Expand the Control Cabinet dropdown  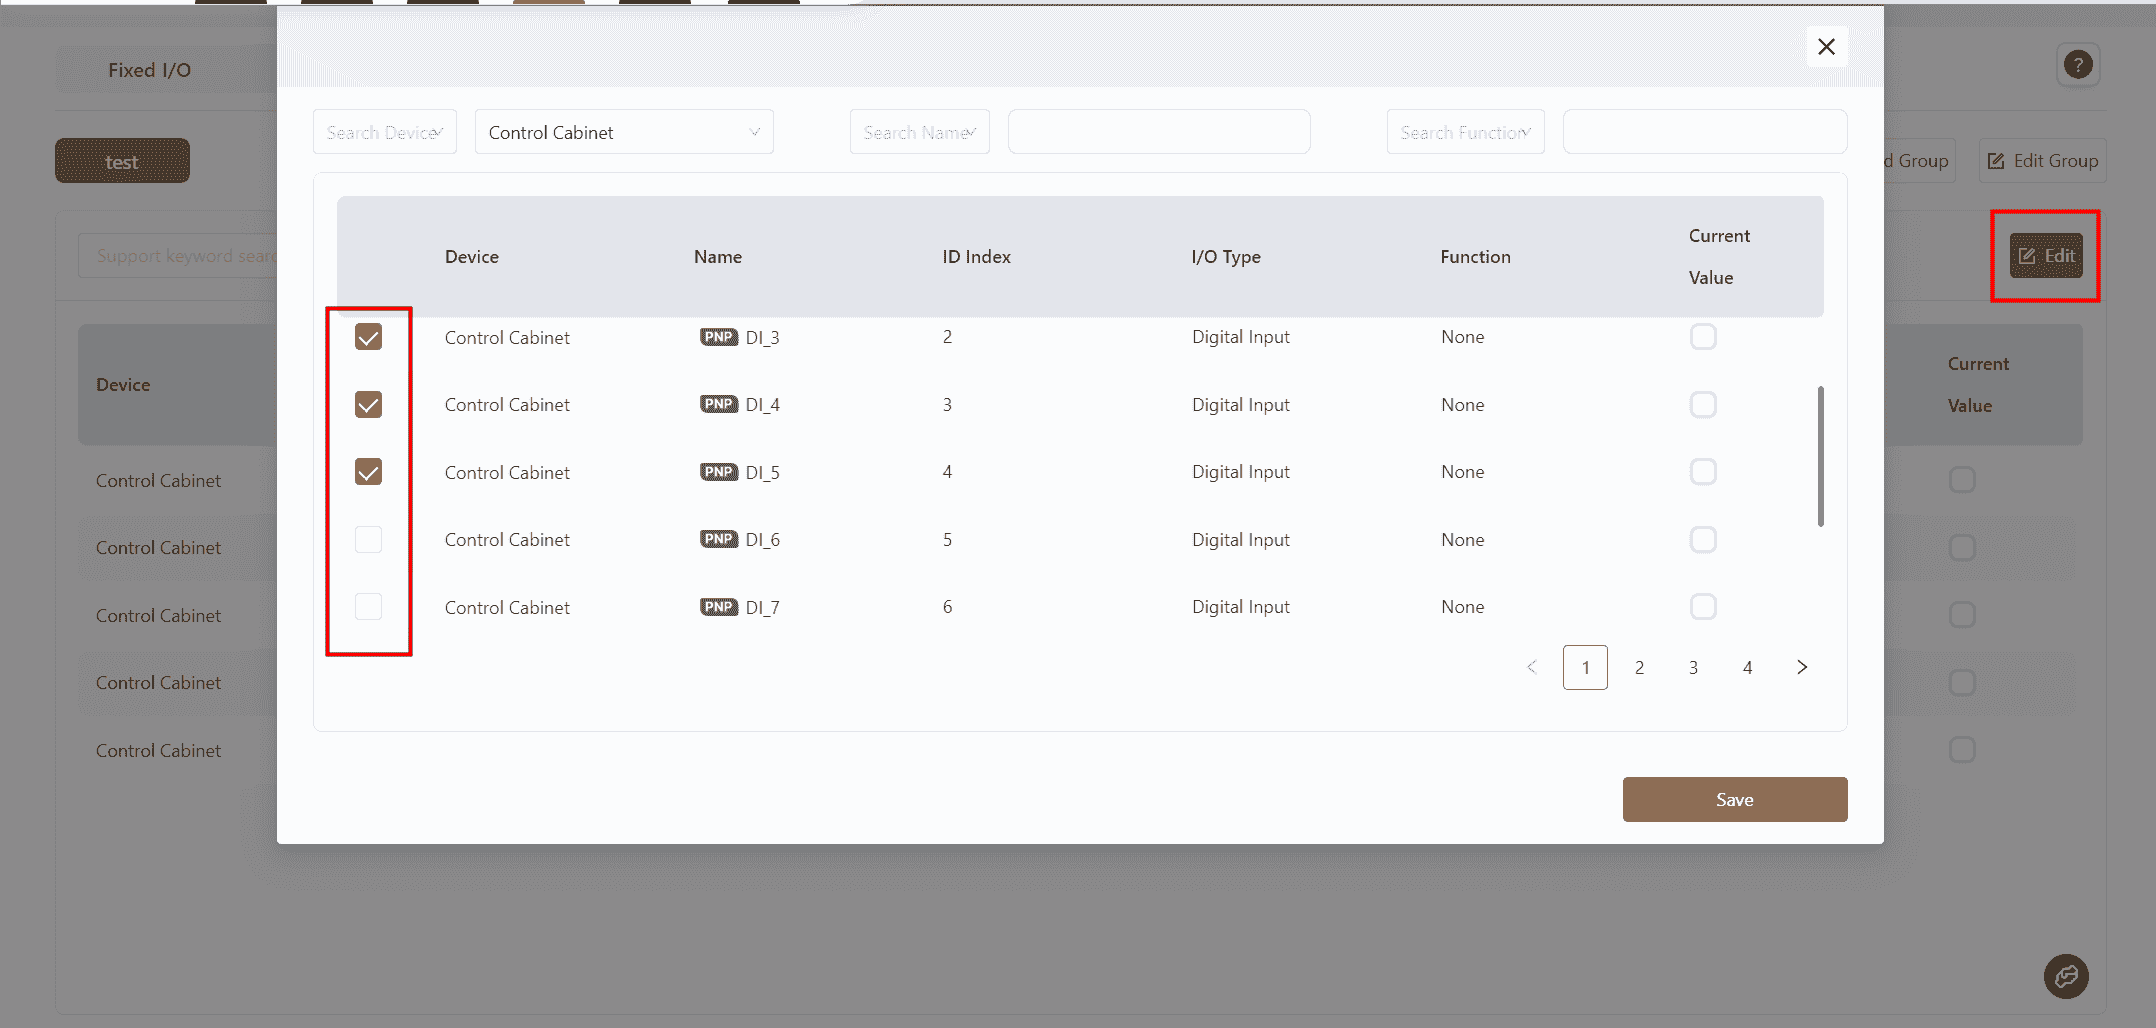623,132
